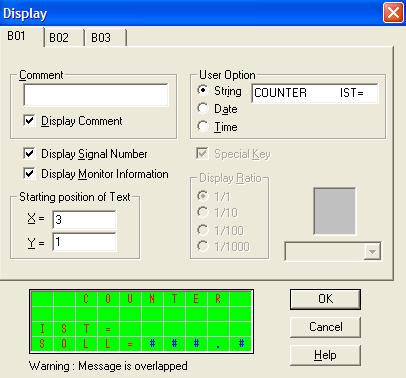Open the B03 tab
This screenshot has width=406, height=378.
(101, 38)
